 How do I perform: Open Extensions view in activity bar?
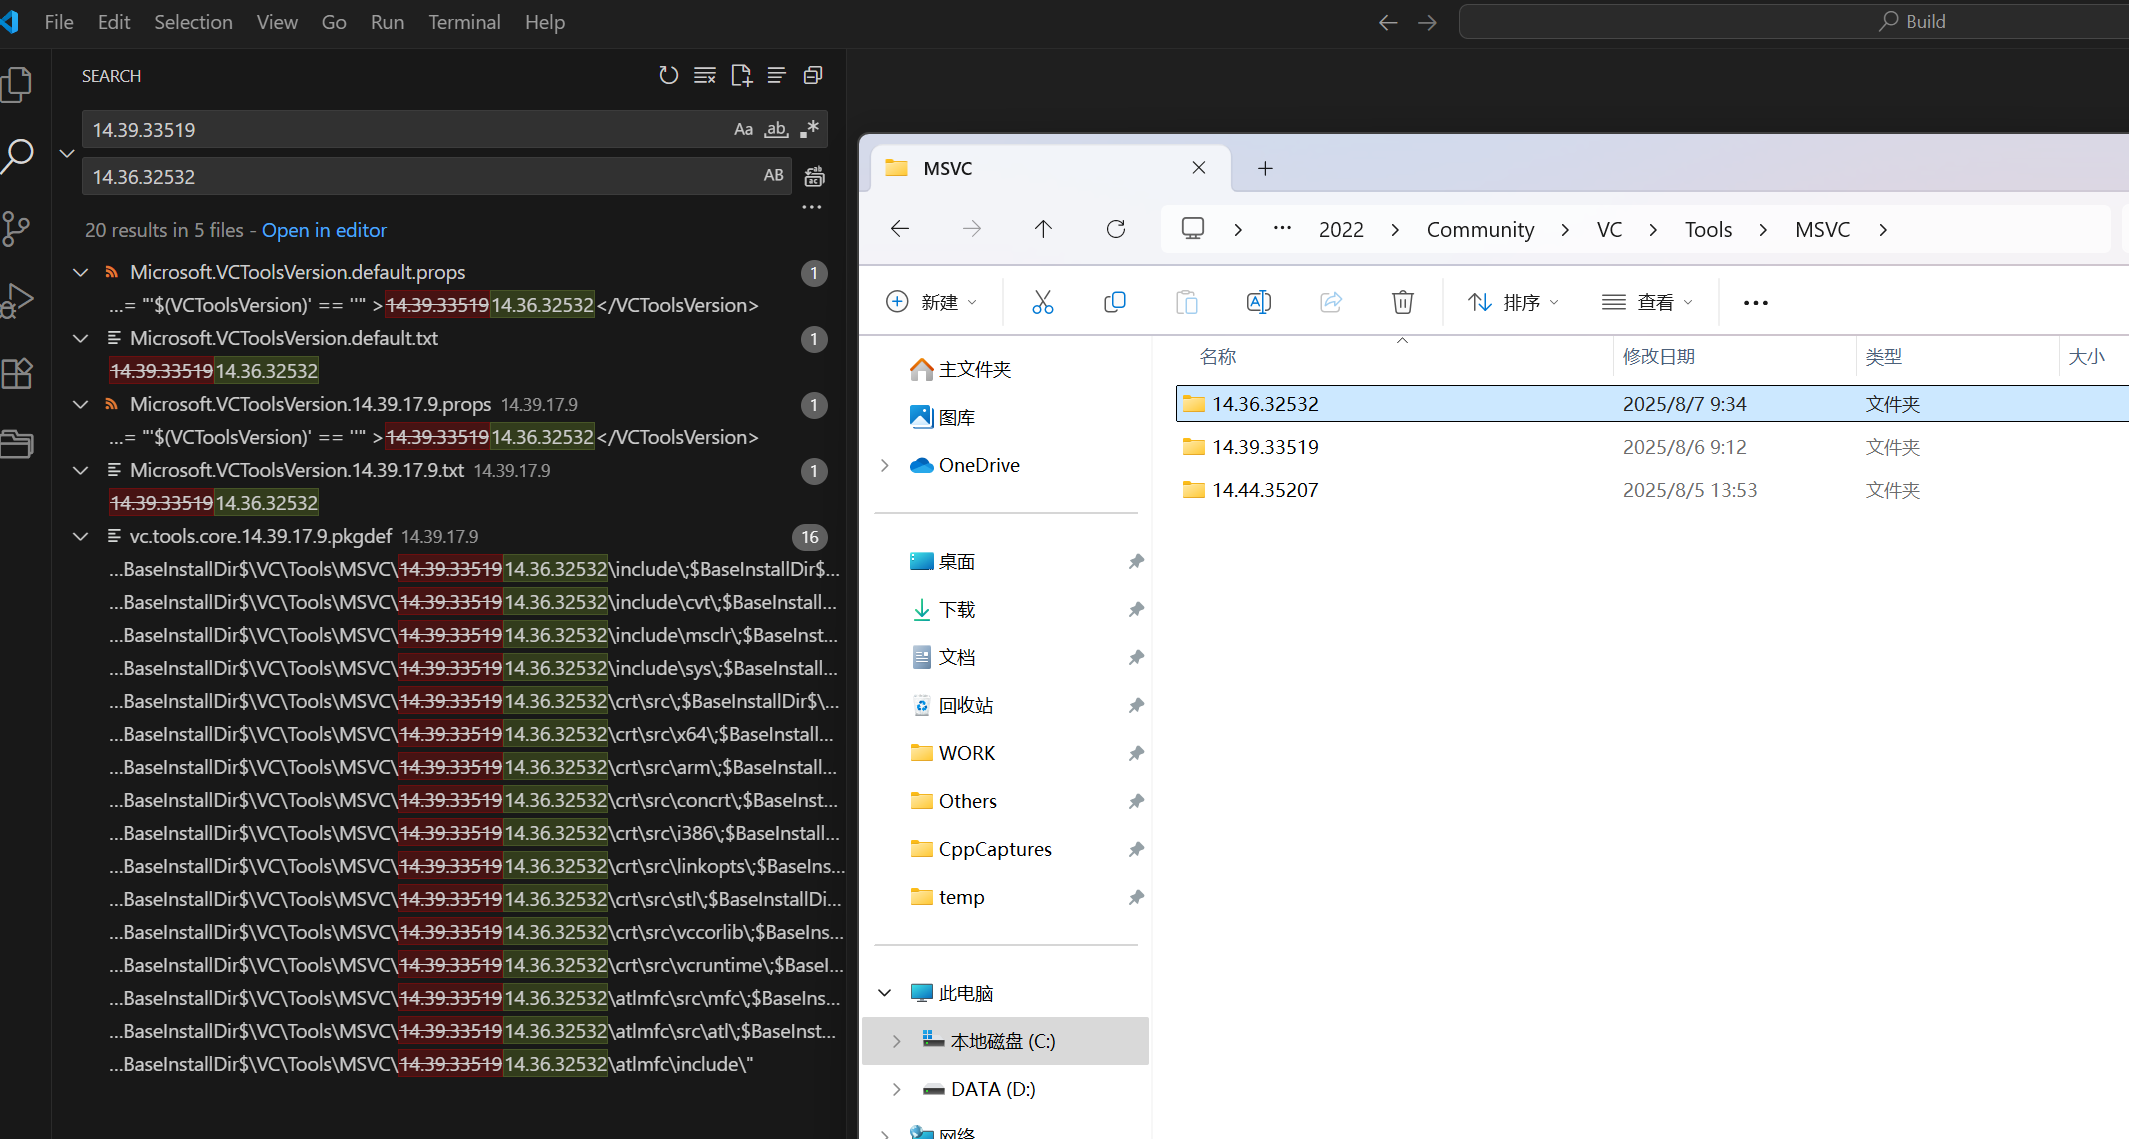point(18,373)
